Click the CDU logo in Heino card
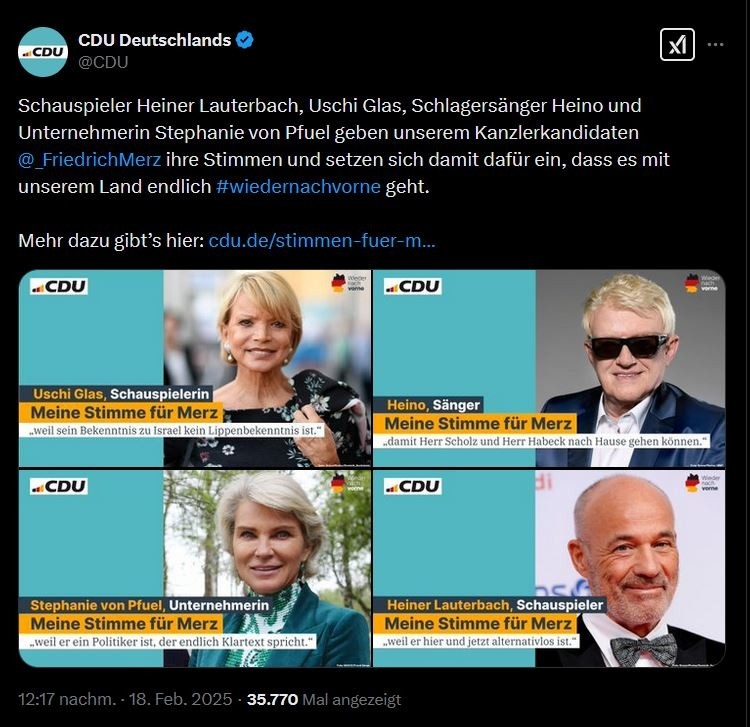The image size is (750, 727). (x=413, y=286)
